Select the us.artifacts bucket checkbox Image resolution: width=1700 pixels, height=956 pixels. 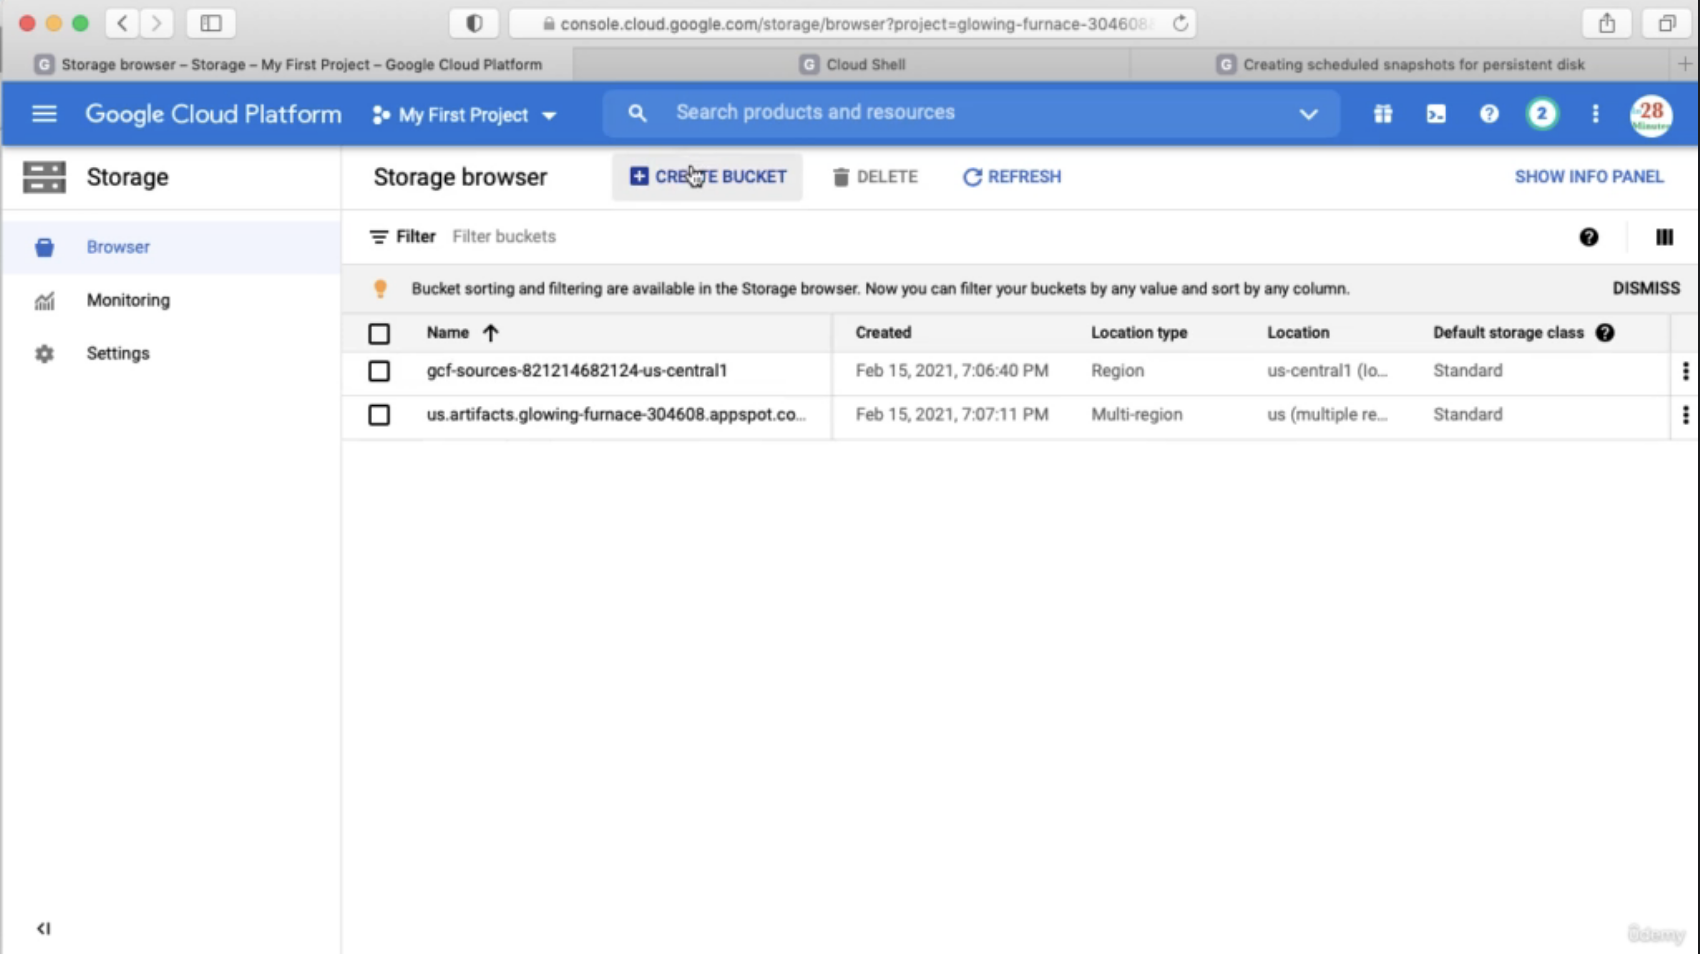tap(379, 415)
